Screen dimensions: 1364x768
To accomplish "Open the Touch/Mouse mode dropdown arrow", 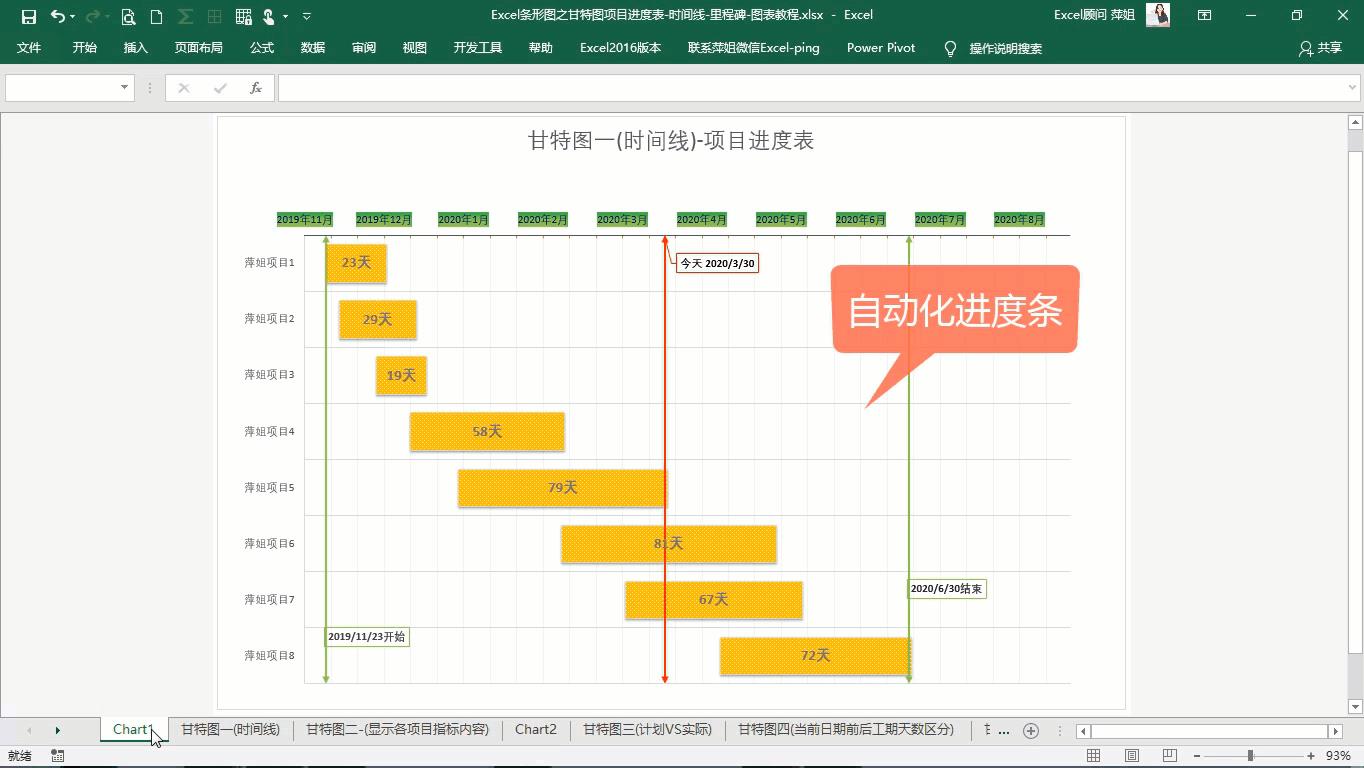I will point(286,16).
